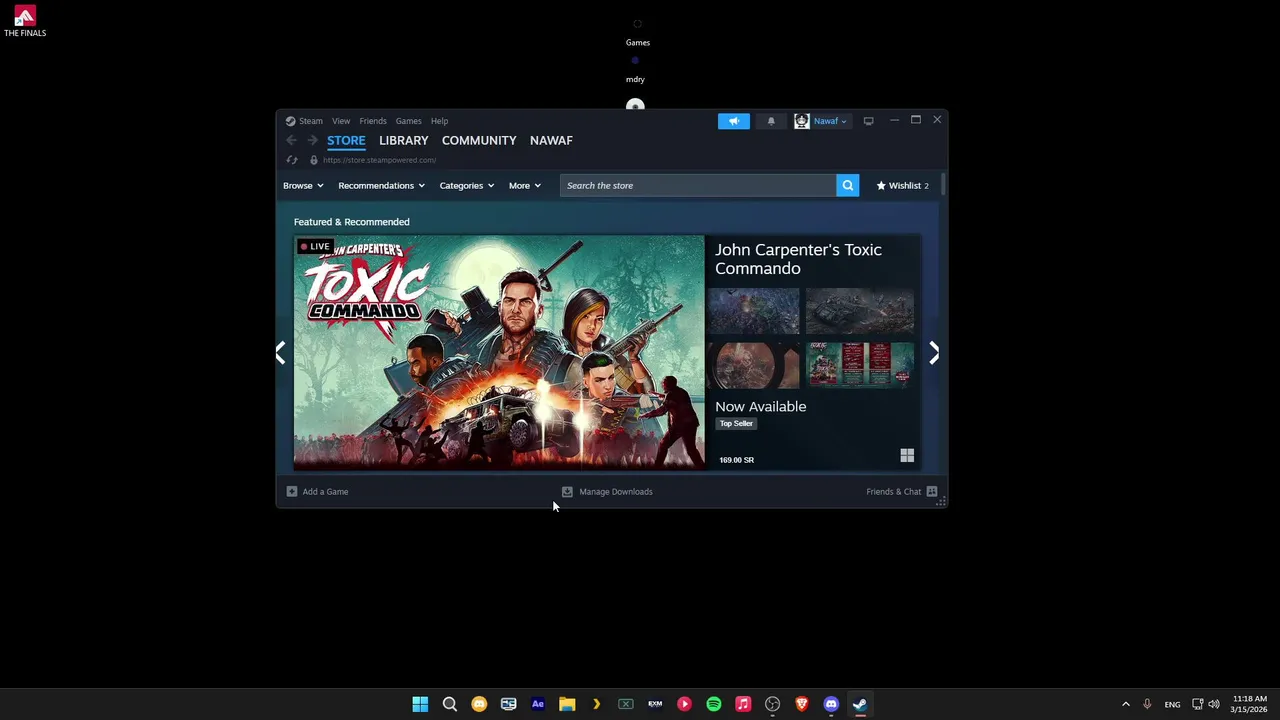Expand the Browse dropdown
This screenshot has width=1280, height=720.
(303, 185)
